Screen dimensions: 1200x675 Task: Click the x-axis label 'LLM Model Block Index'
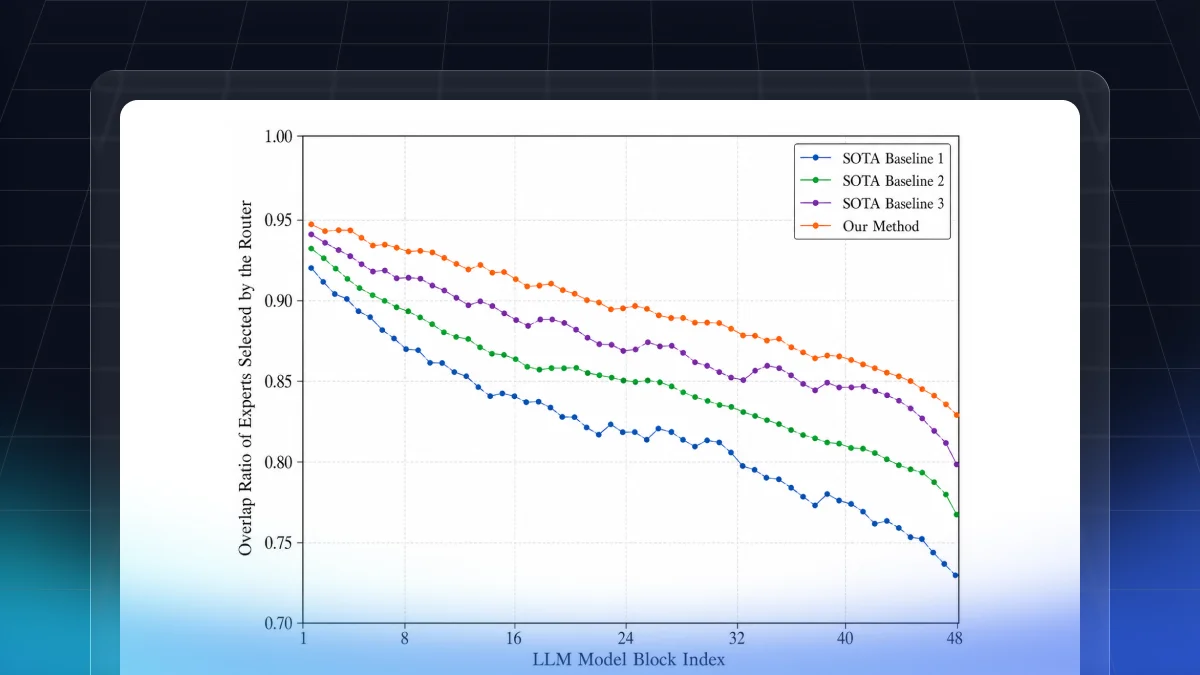tap(630, 659)
